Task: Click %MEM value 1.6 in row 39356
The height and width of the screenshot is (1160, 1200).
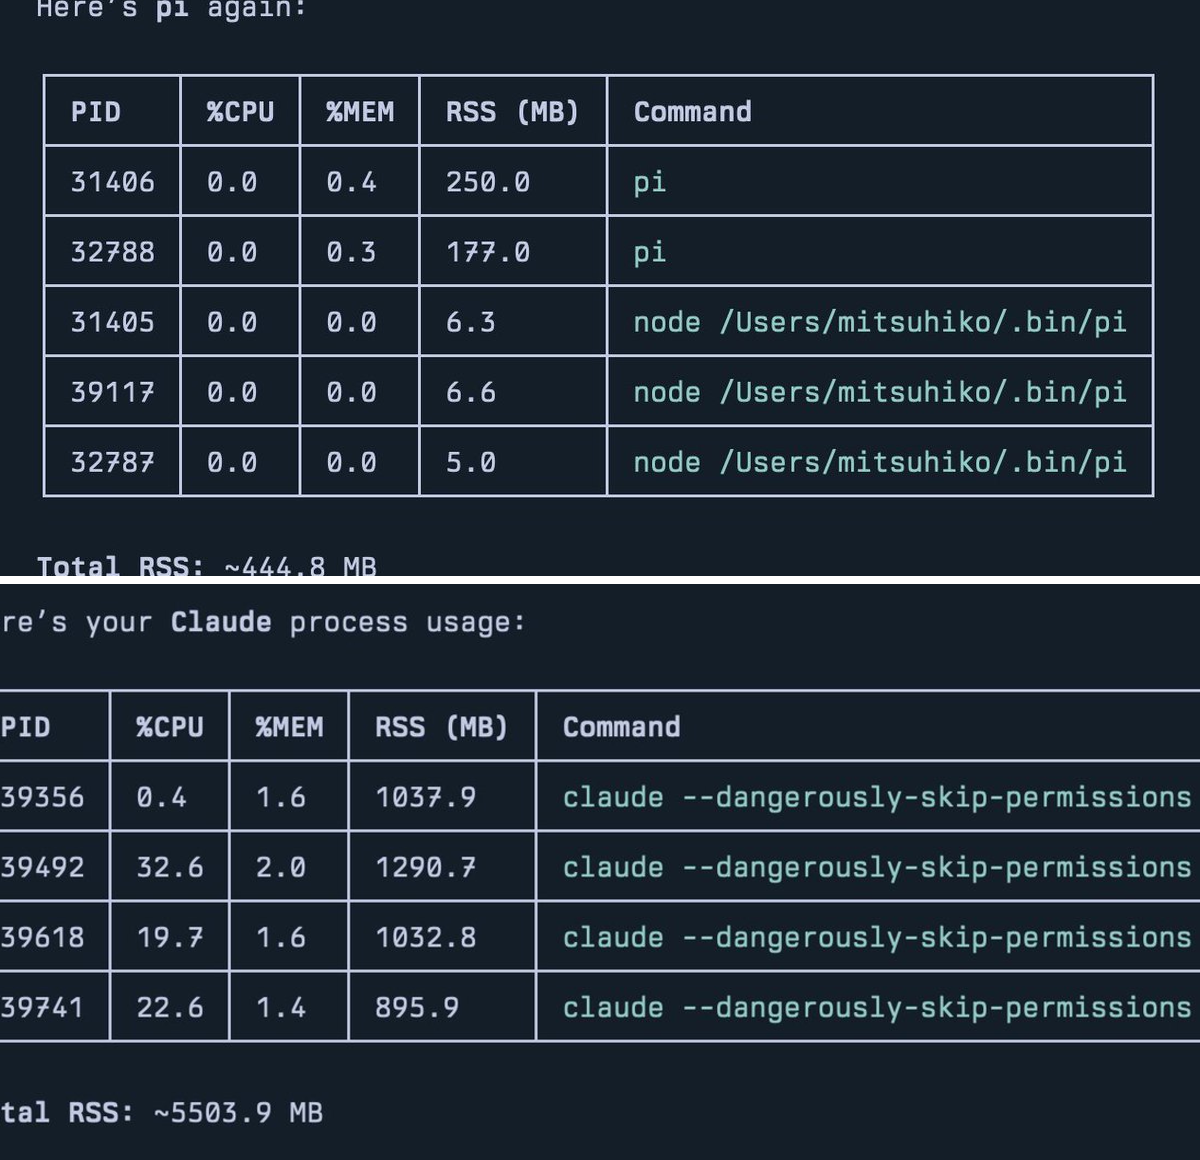Action: (x=280, y=797)
